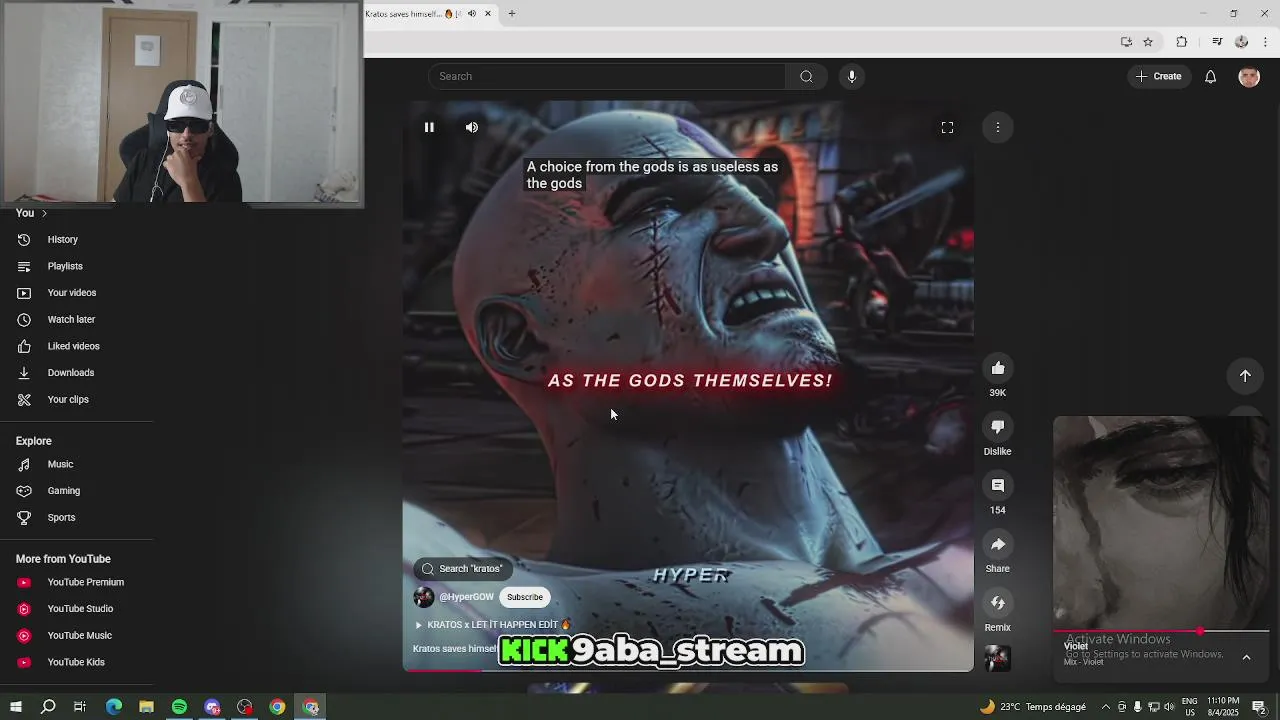Subscribe to @HyperGOW channel
Screen dimensions: 1280x720
[525, 597]
